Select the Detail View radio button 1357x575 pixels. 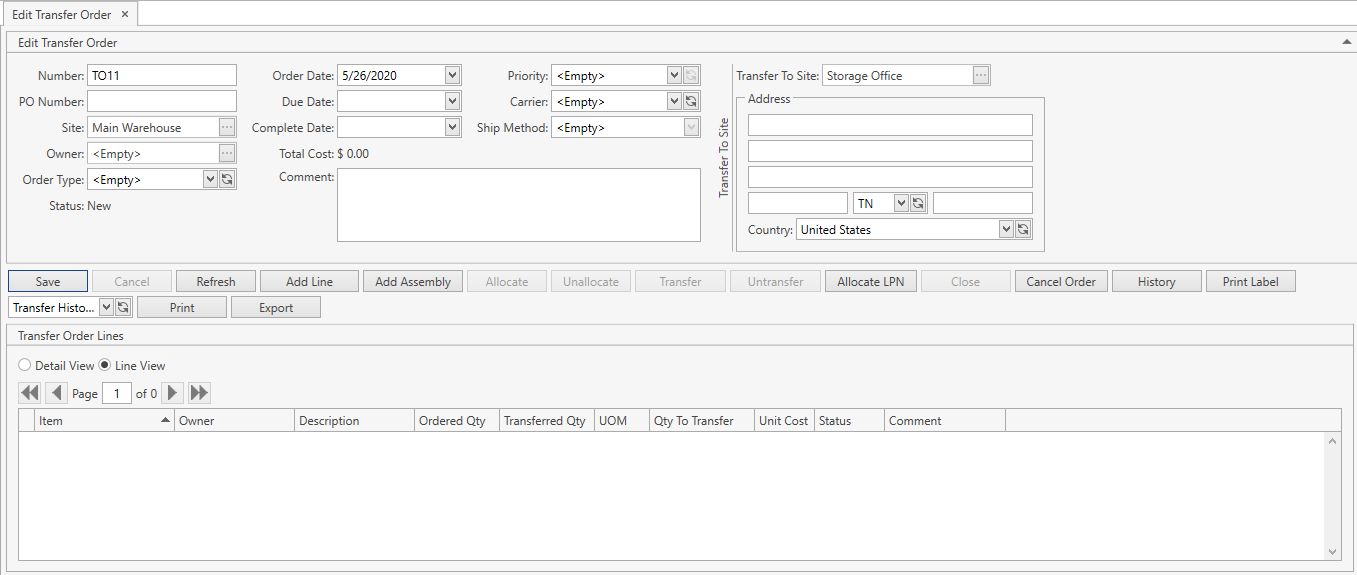coord(25,366)
